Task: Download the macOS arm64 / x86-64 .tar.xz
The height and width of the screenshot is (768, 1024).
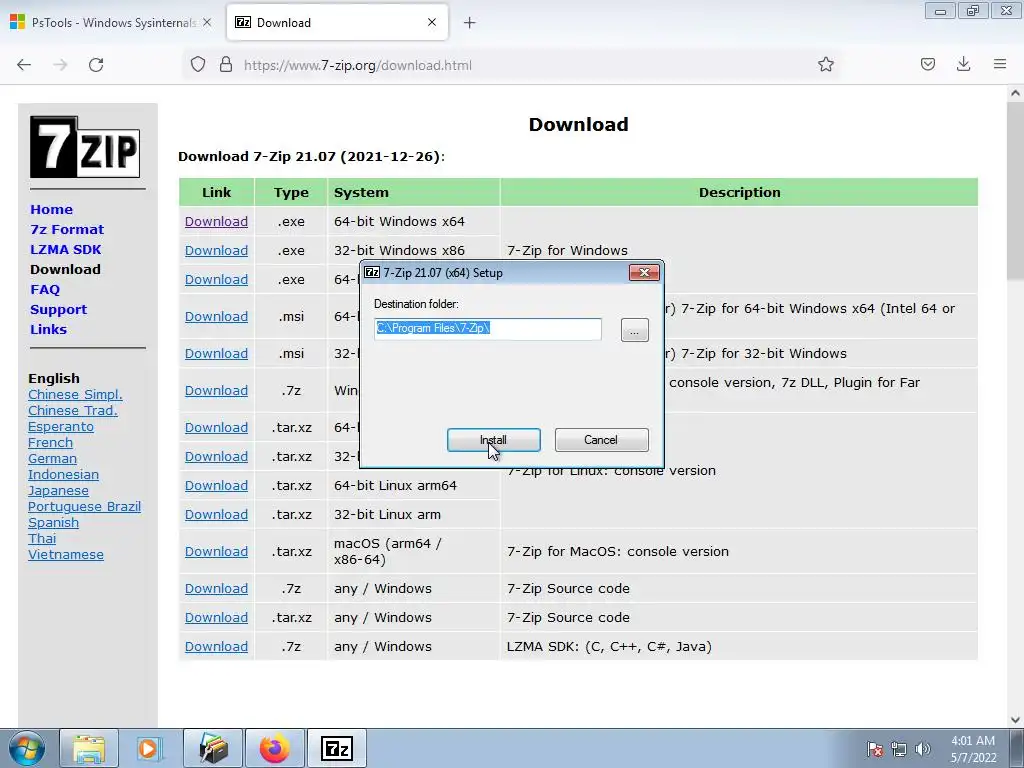Action: pyautogui.click(x=216, y=551)
